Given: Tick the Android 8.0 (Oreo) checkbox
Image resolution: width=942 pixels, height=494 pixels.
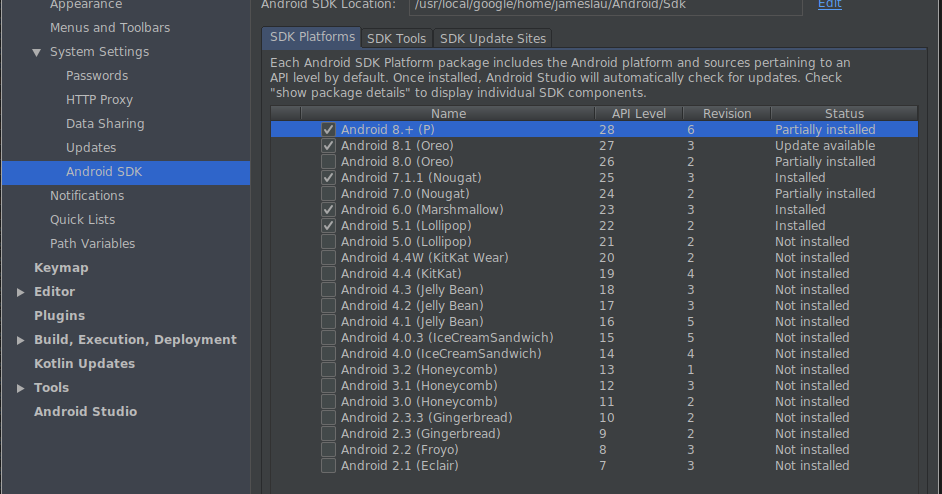Looking at the screenshot, I should tap(328, 162).
